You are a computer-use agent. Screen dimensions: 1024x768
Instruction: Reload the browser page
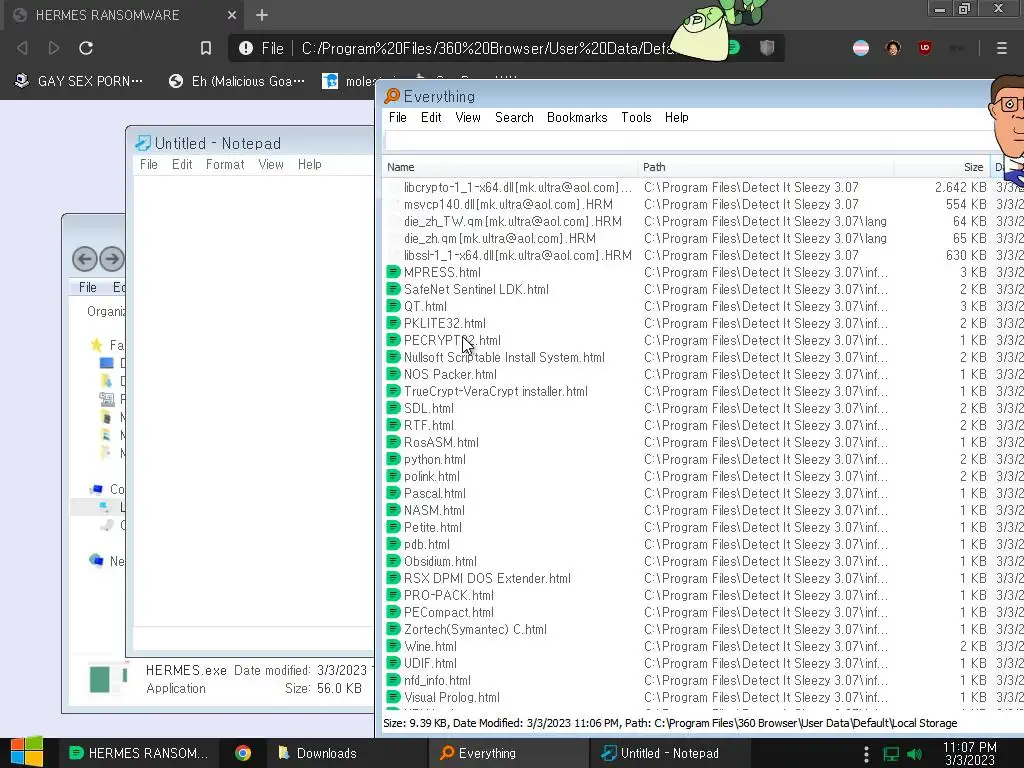[86, 48]
